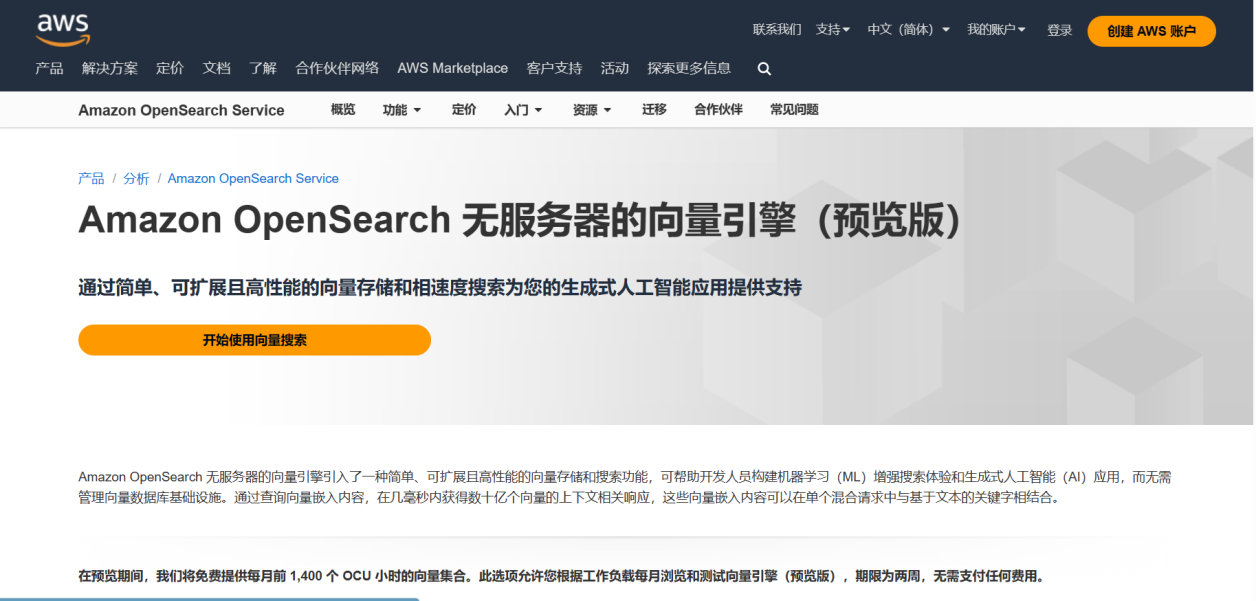Open the 产品 menu in the top navigation
This screenshot has height=601, width=1256.
[49, 68]
